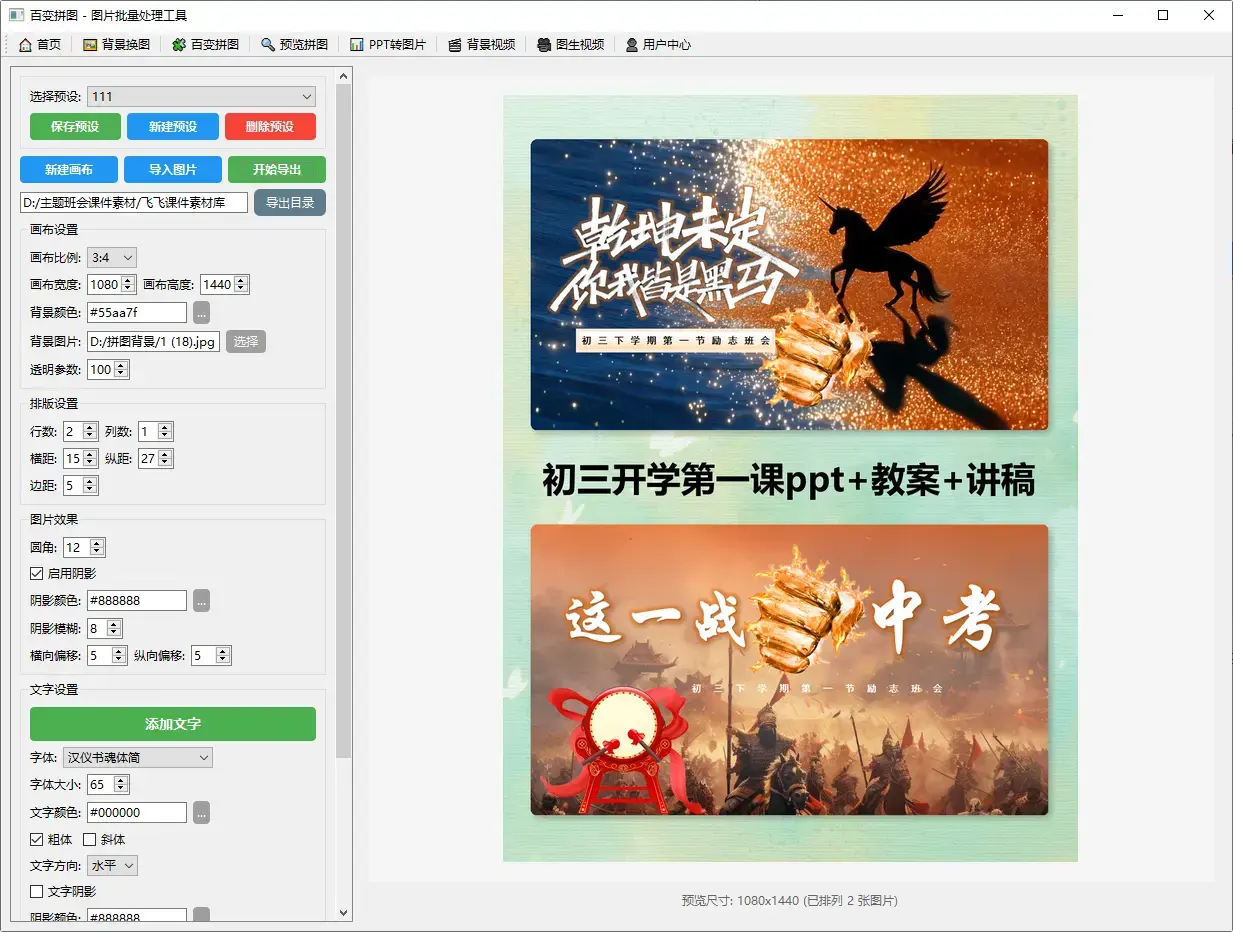Enable the 斜体 italic checkbox

[x=89, y=840]
